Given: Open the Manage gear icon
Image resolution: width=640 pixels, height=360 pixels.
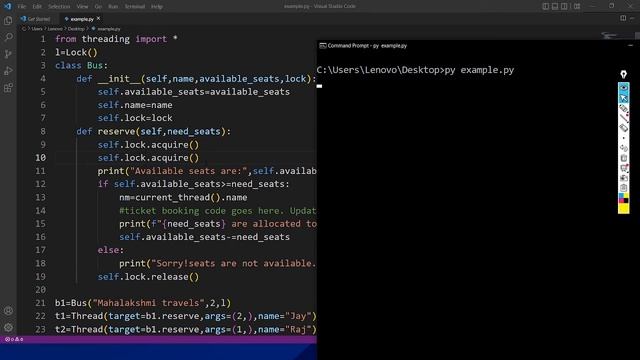Looking at the screenshot, I should [x=8, y=327].
